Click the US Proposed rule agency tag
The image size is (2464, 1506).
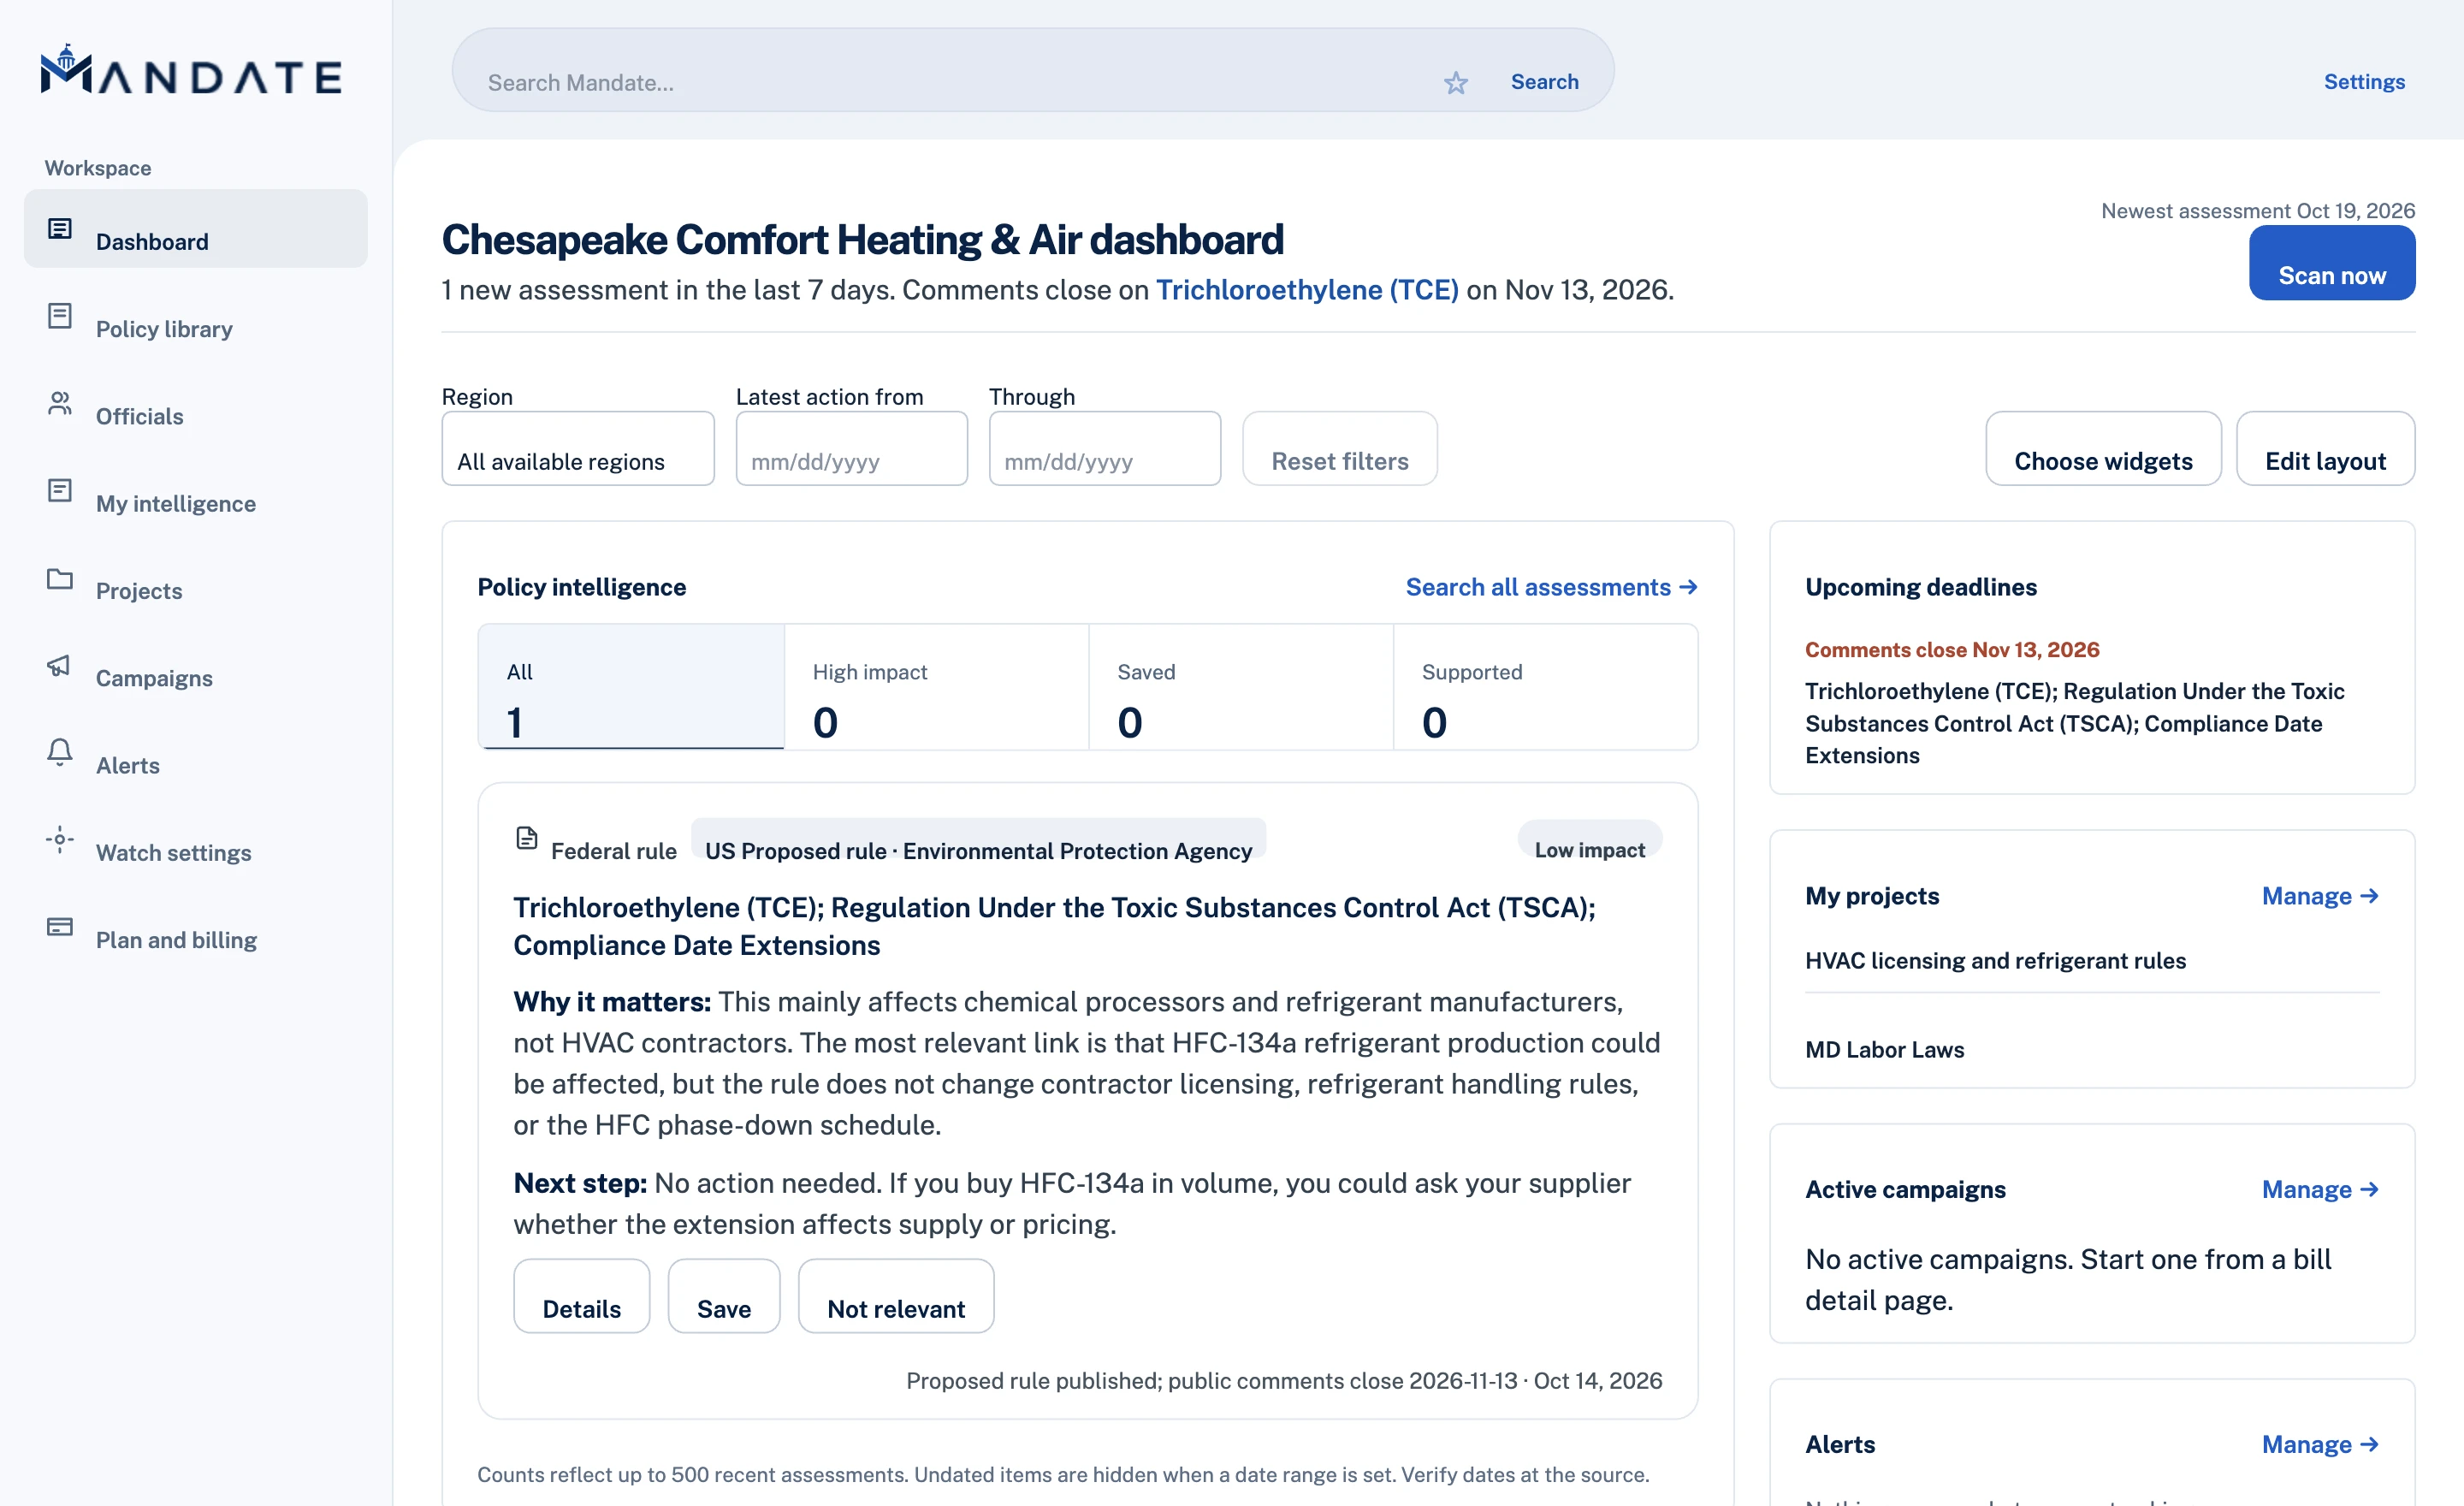tap(978, 839)
